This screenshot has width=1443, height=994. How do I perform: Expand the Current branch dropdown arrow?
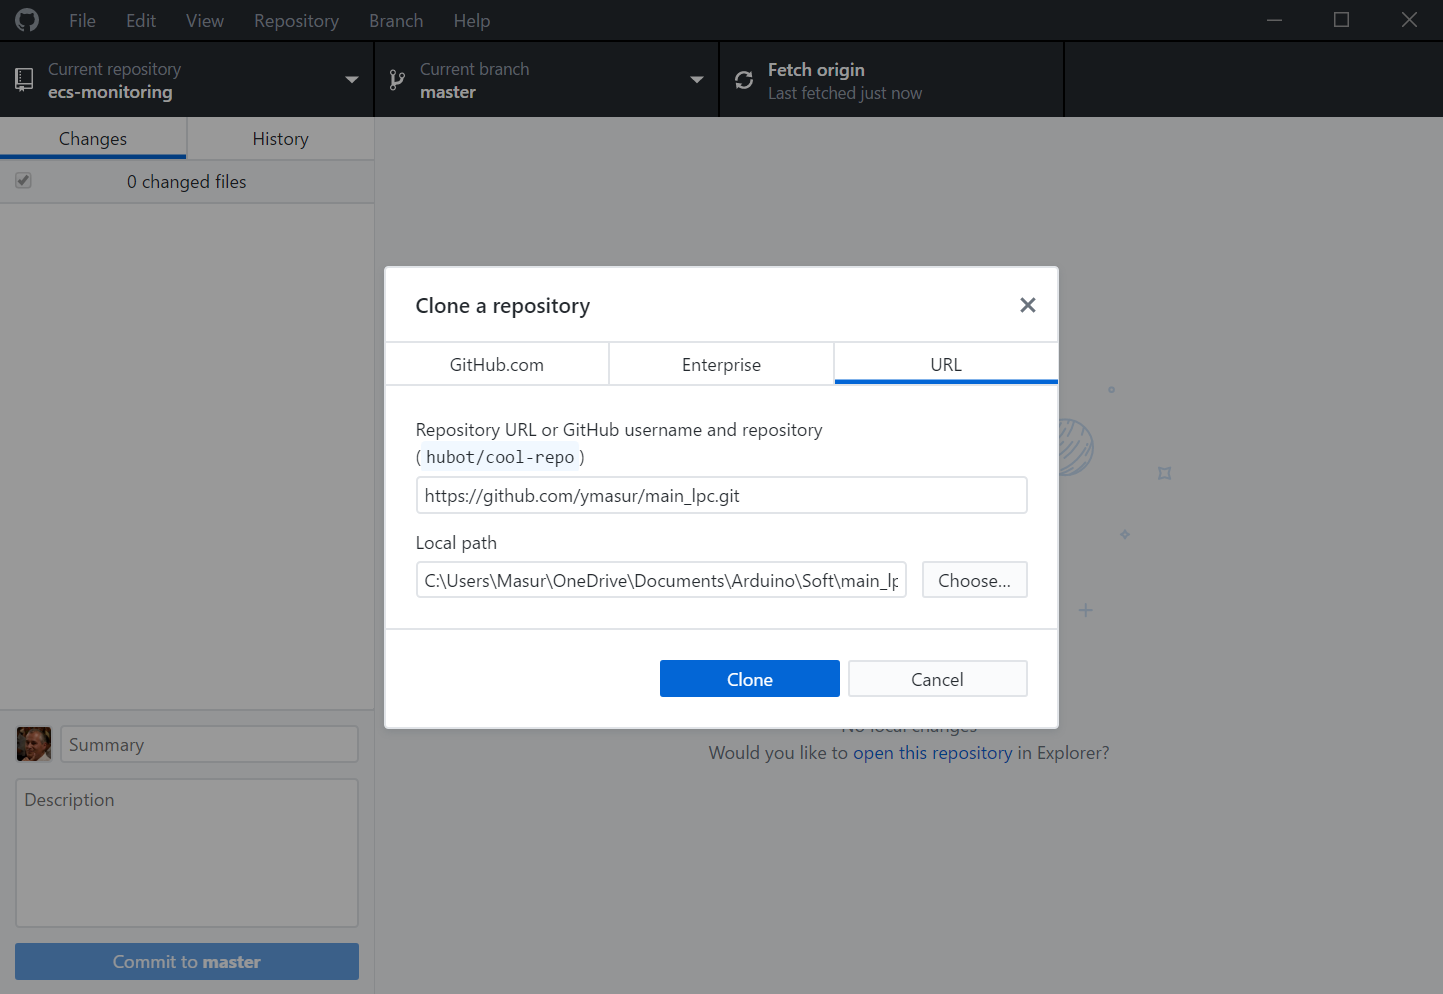[x=697, y=80]
